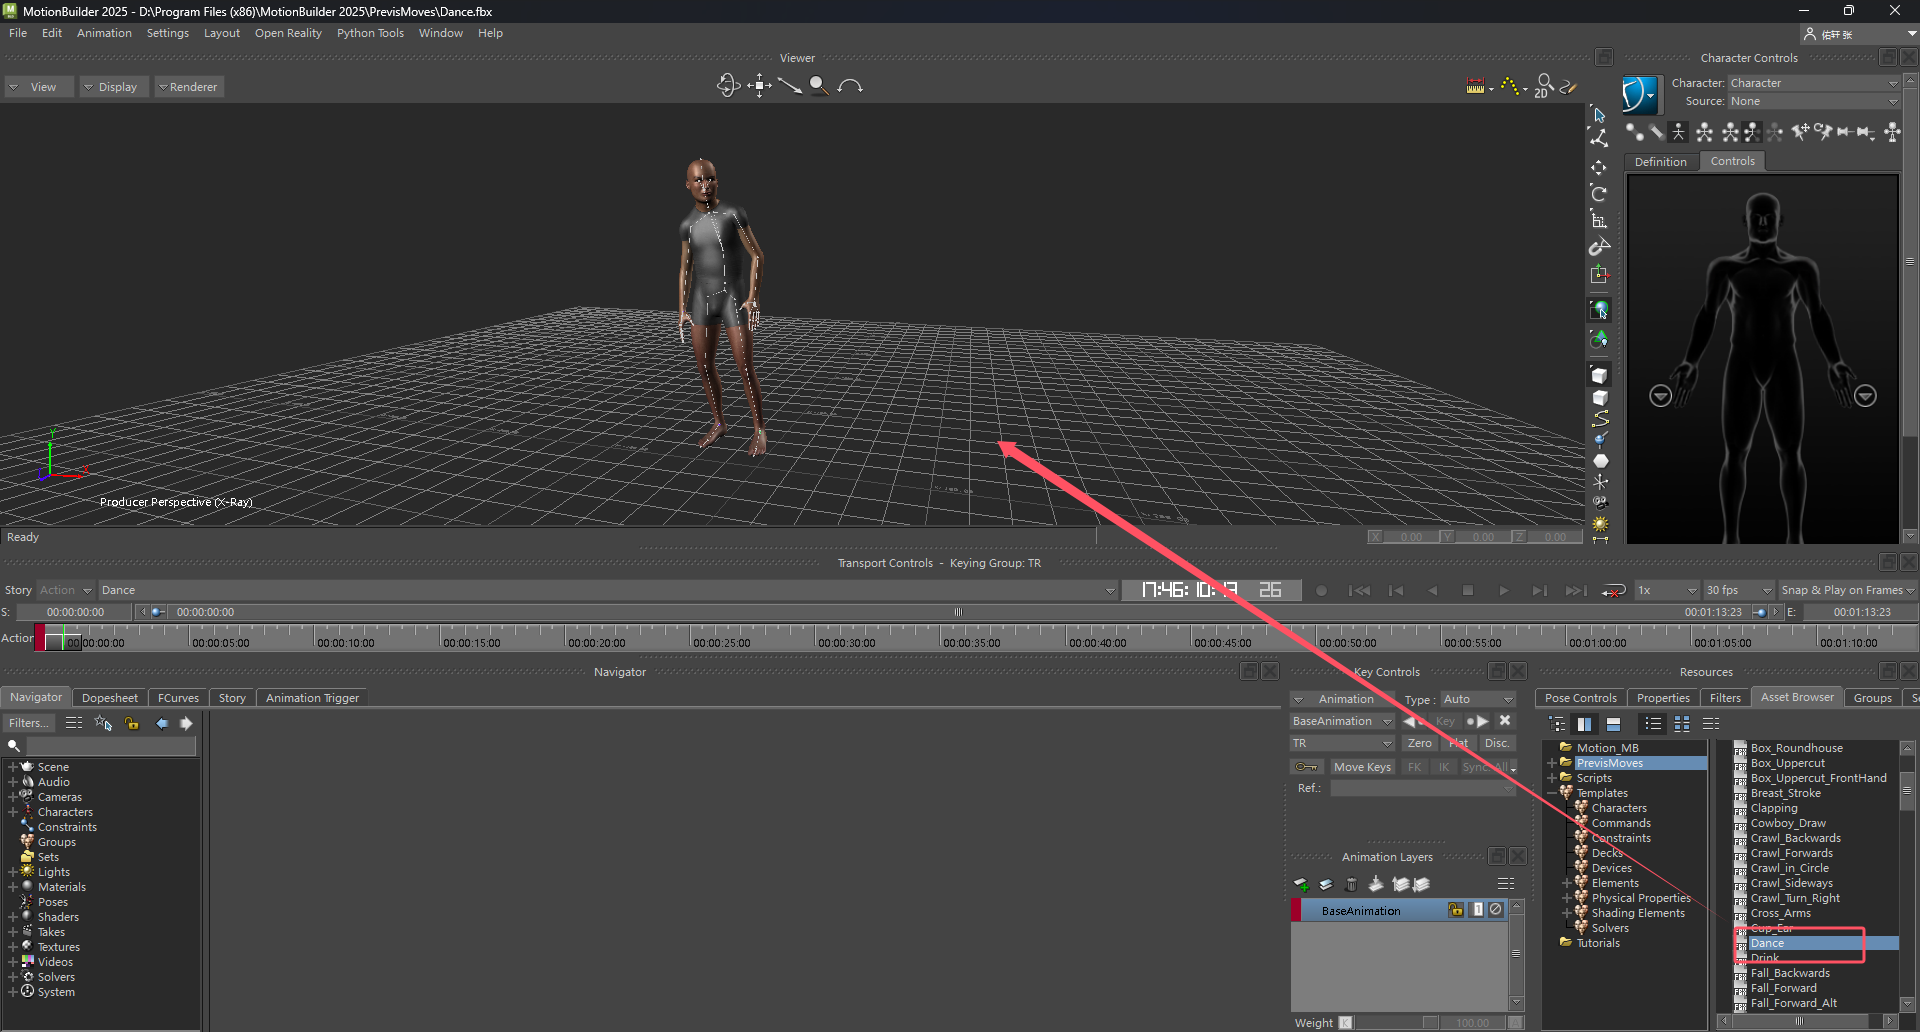Image resolution: width=1920 pixels, height=1032 pixels.
Task: Click the Zero button in Key Controls
Action: (x=1419, y=743)
